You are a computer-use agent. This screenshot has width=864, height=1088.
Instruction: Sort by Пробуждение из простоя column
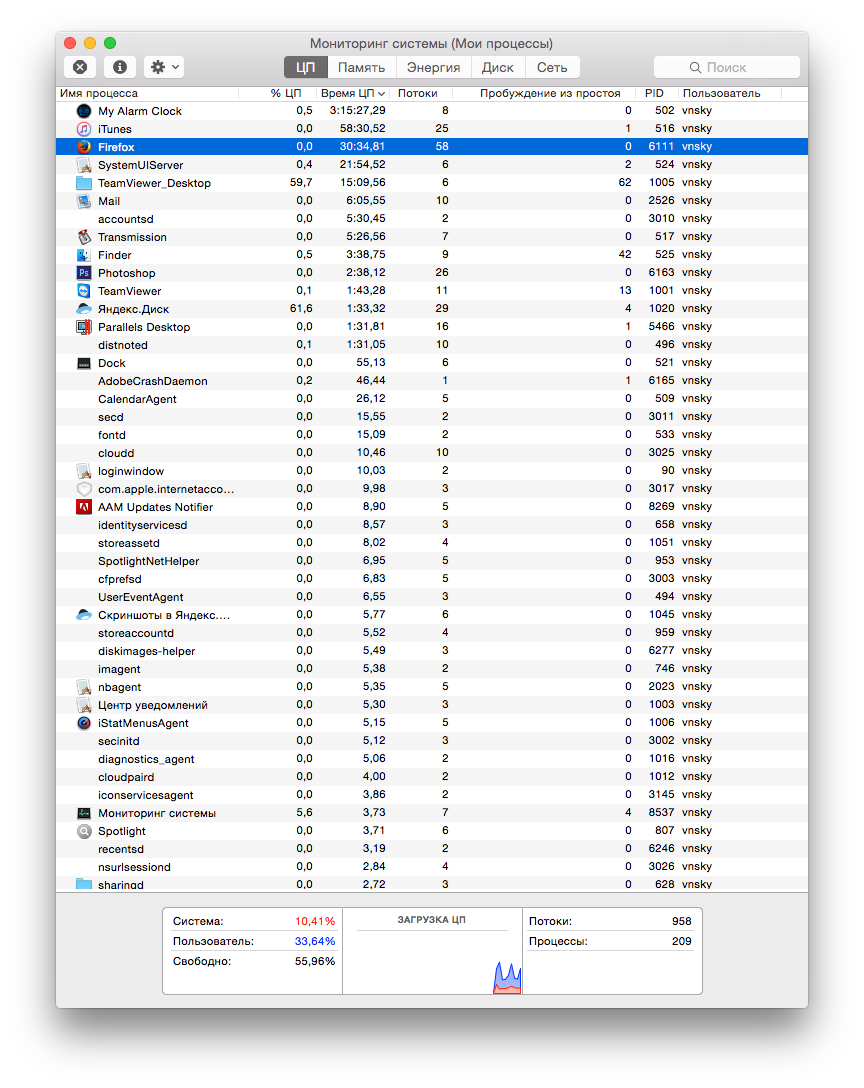coord(545,94)
